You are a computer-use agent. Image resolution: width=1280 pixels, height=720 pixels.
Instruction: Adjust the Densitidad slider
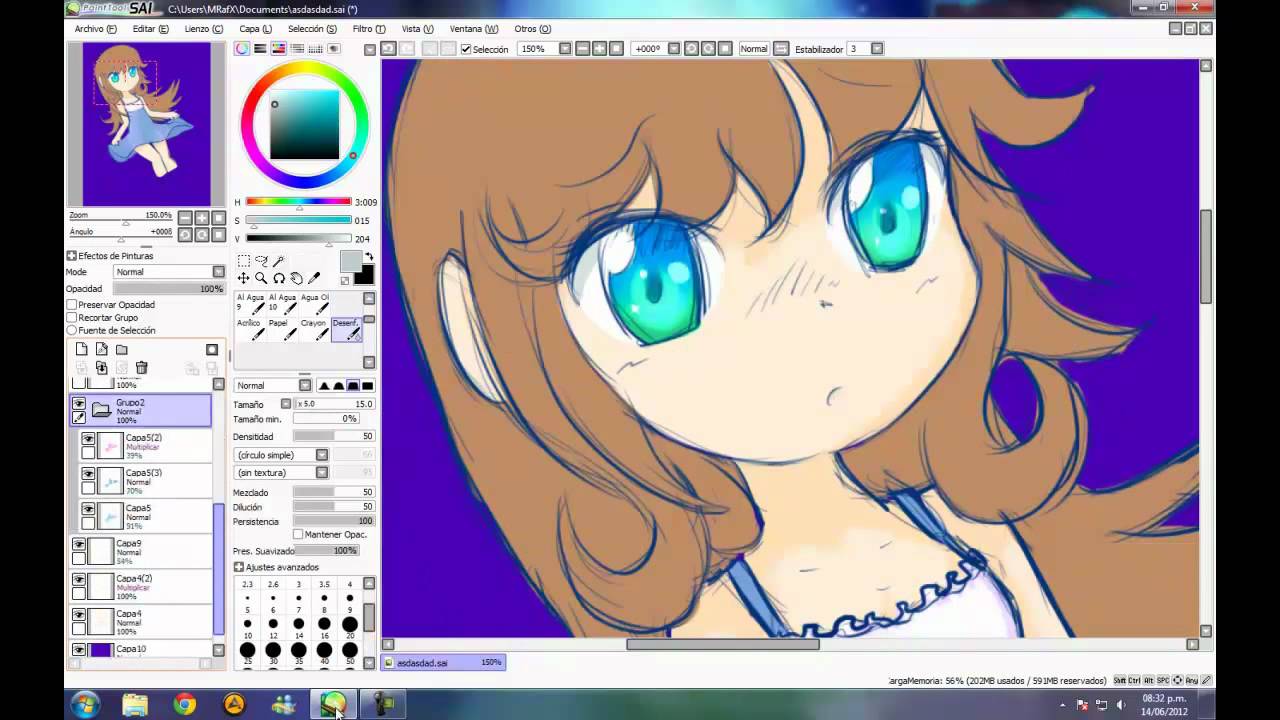pyautogui.click(x=333, y=437)
